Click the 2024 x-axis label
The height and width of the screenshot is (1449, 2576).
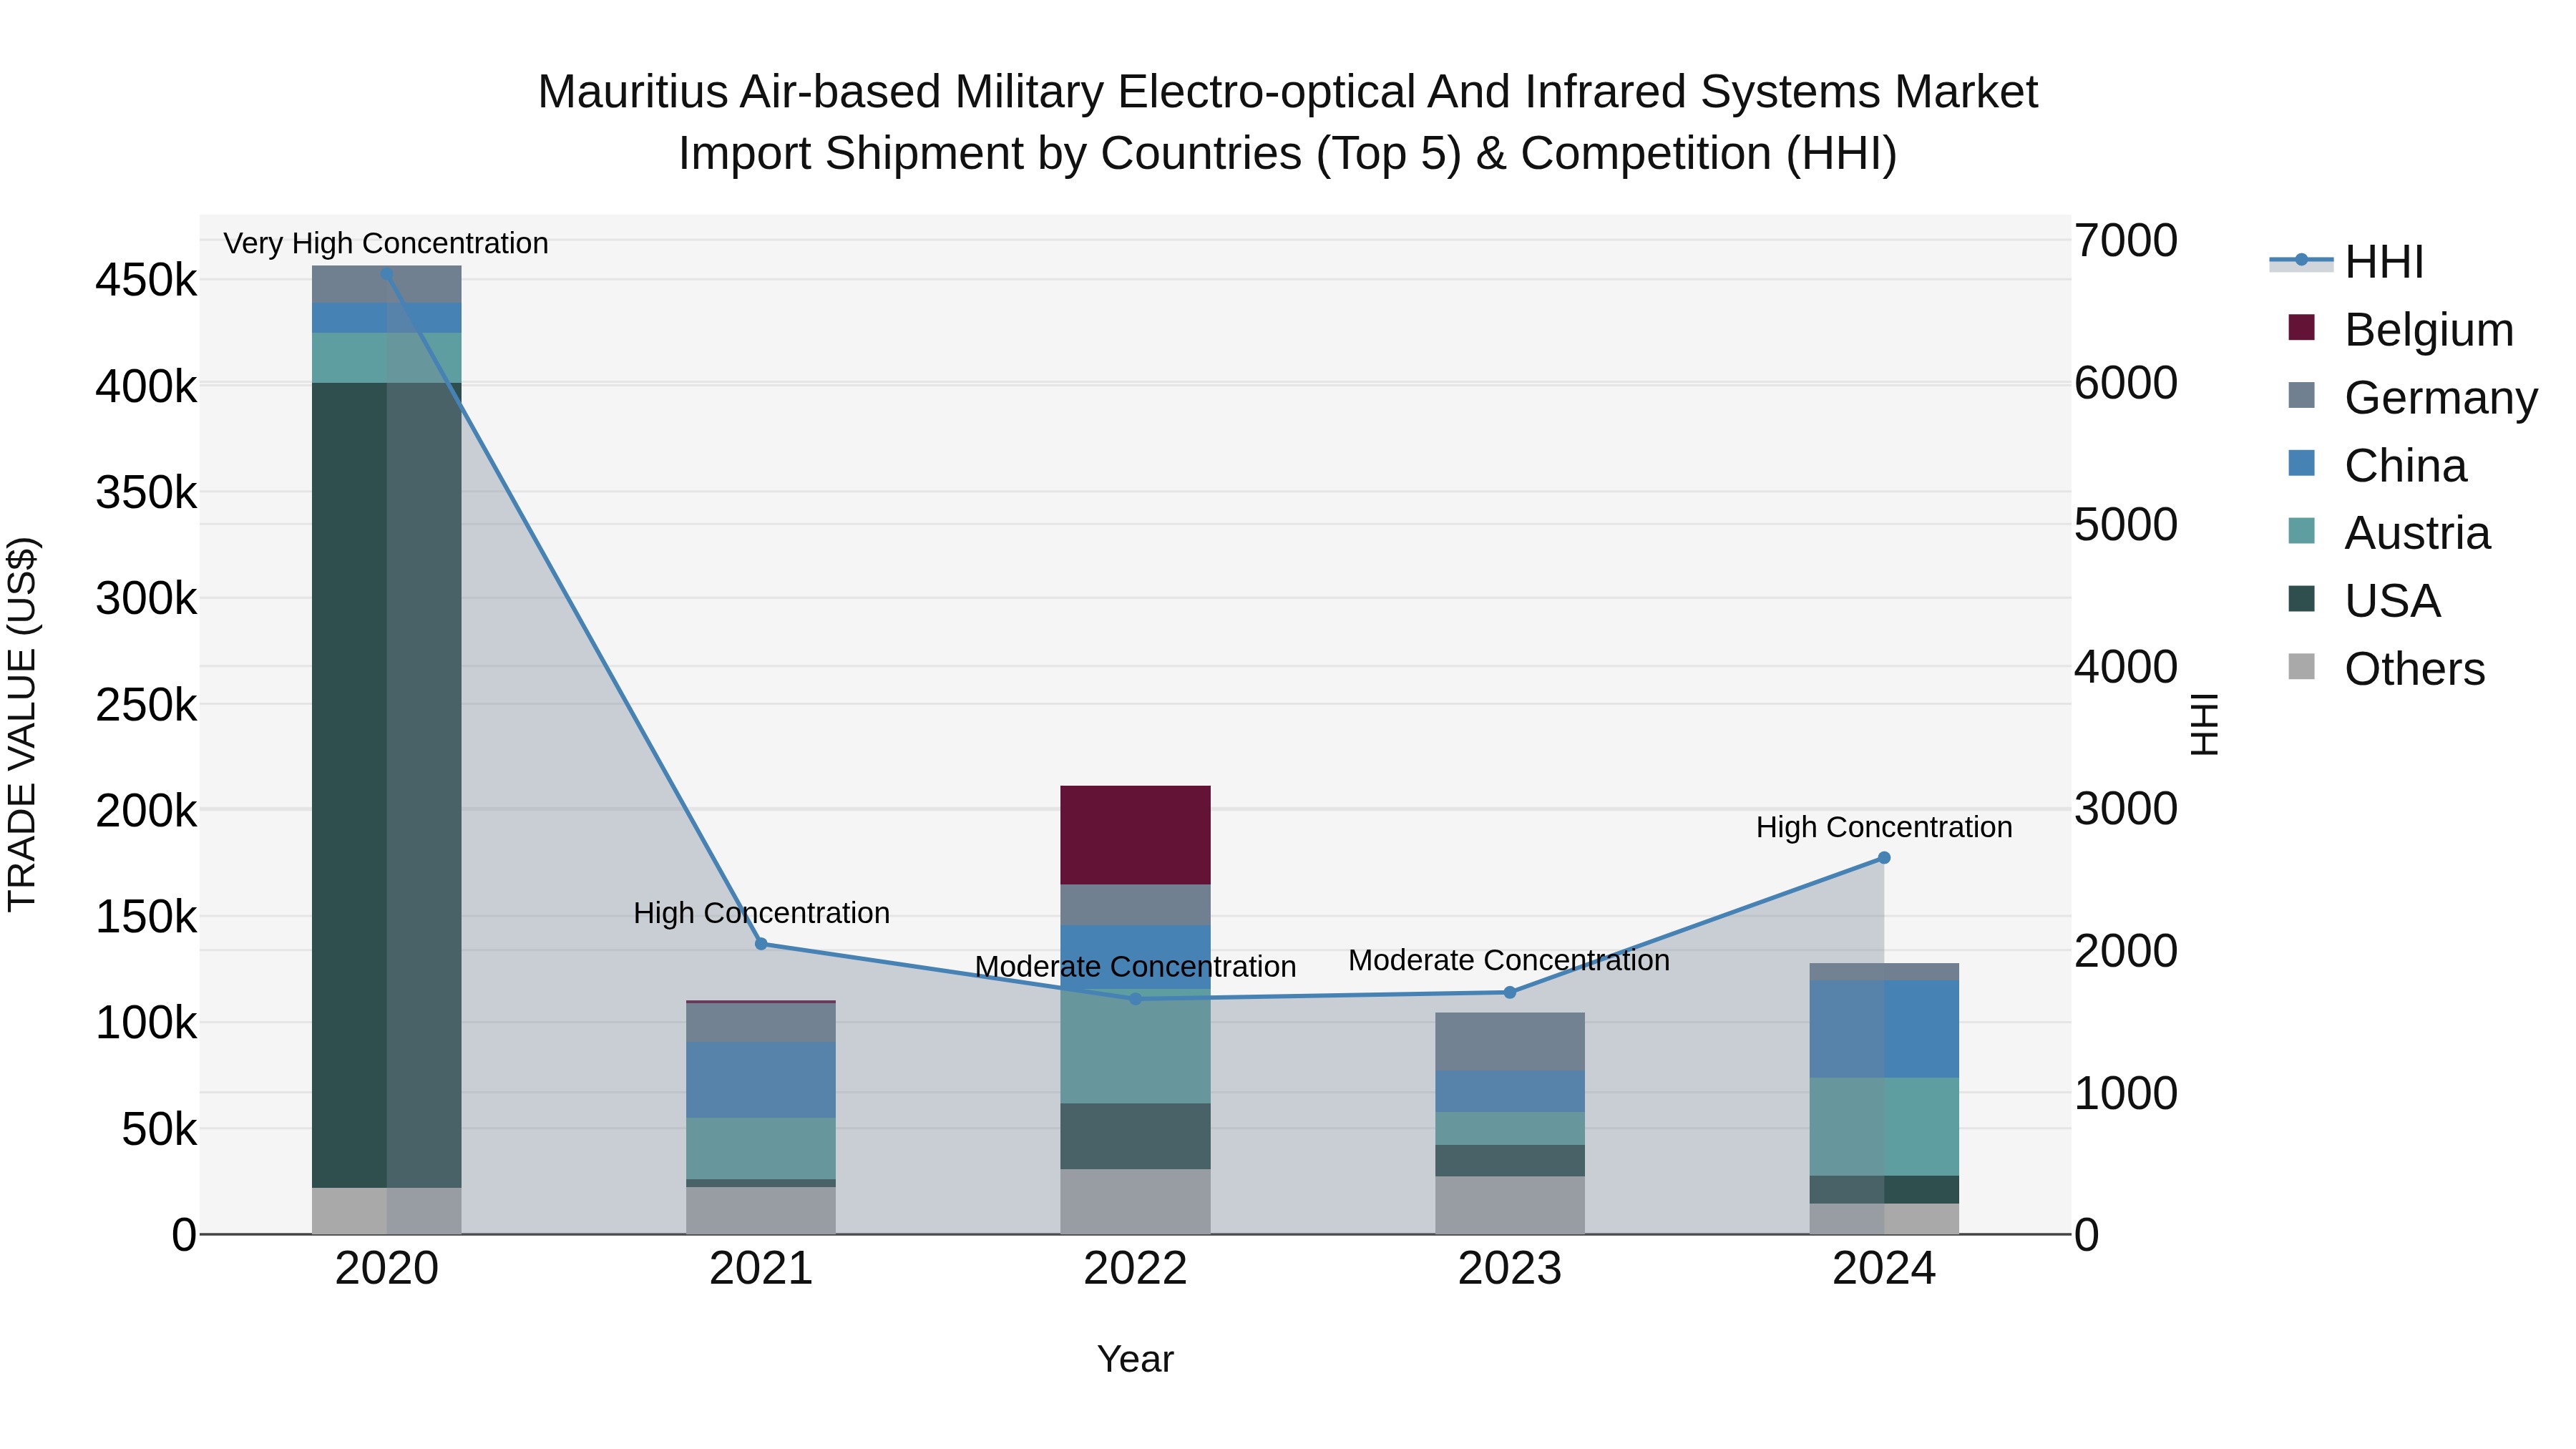click(x=1884, y=1269)
